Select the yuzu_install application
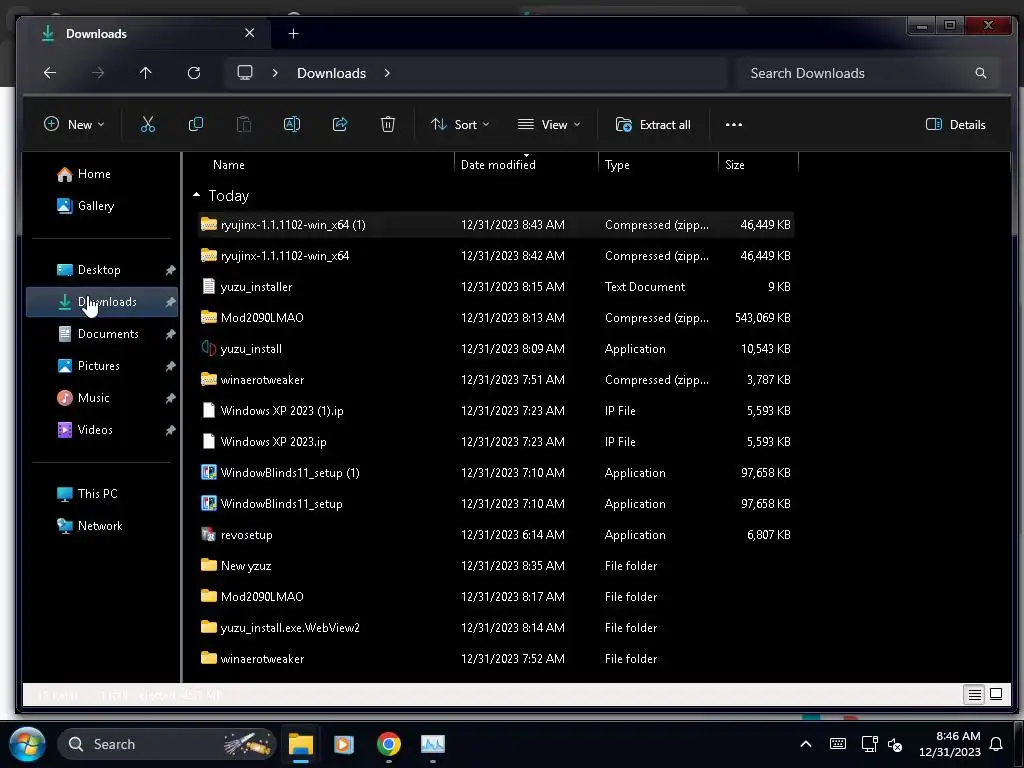 coord(496,349)
